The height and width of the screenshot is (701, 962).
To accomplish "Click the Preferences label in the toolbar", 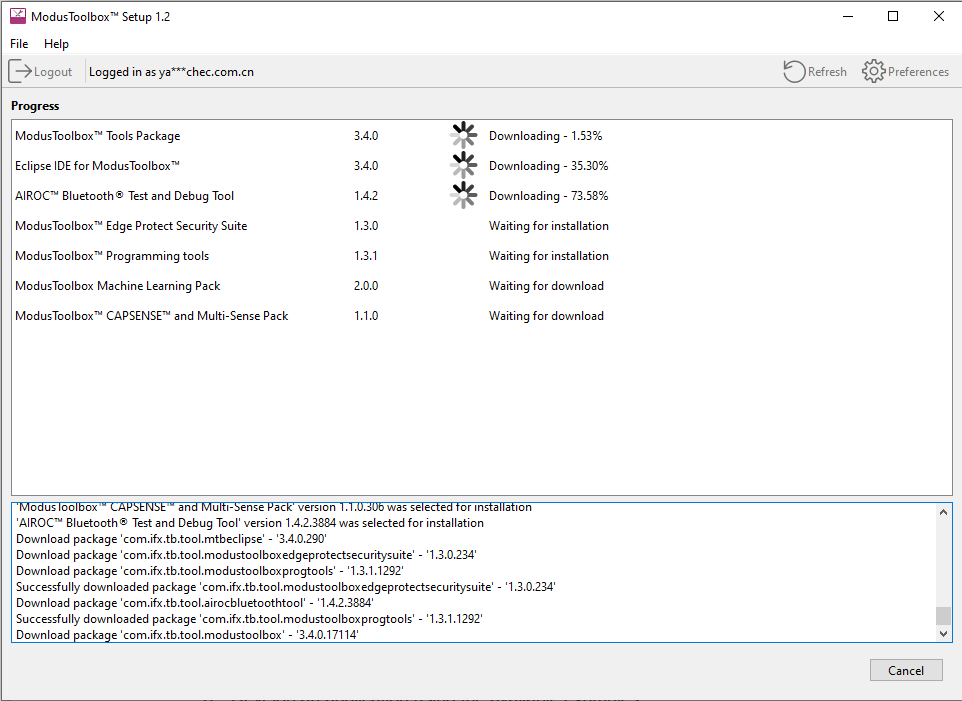I will 918,72.
